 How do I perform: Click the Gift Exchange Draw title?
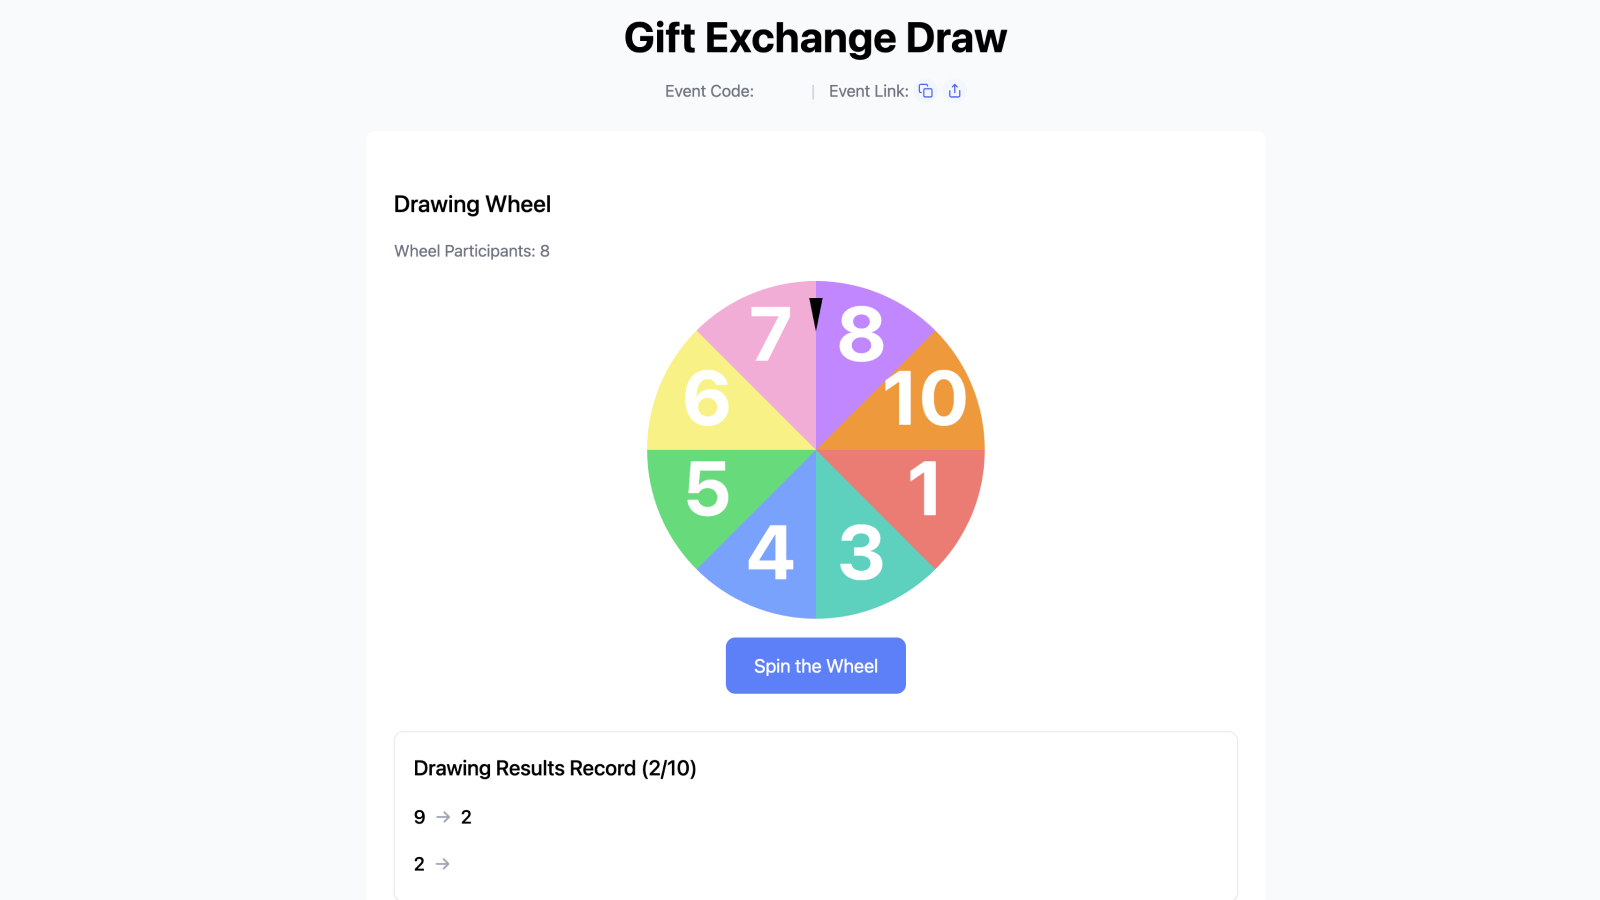pyautogui.click(x=815, y=38)
